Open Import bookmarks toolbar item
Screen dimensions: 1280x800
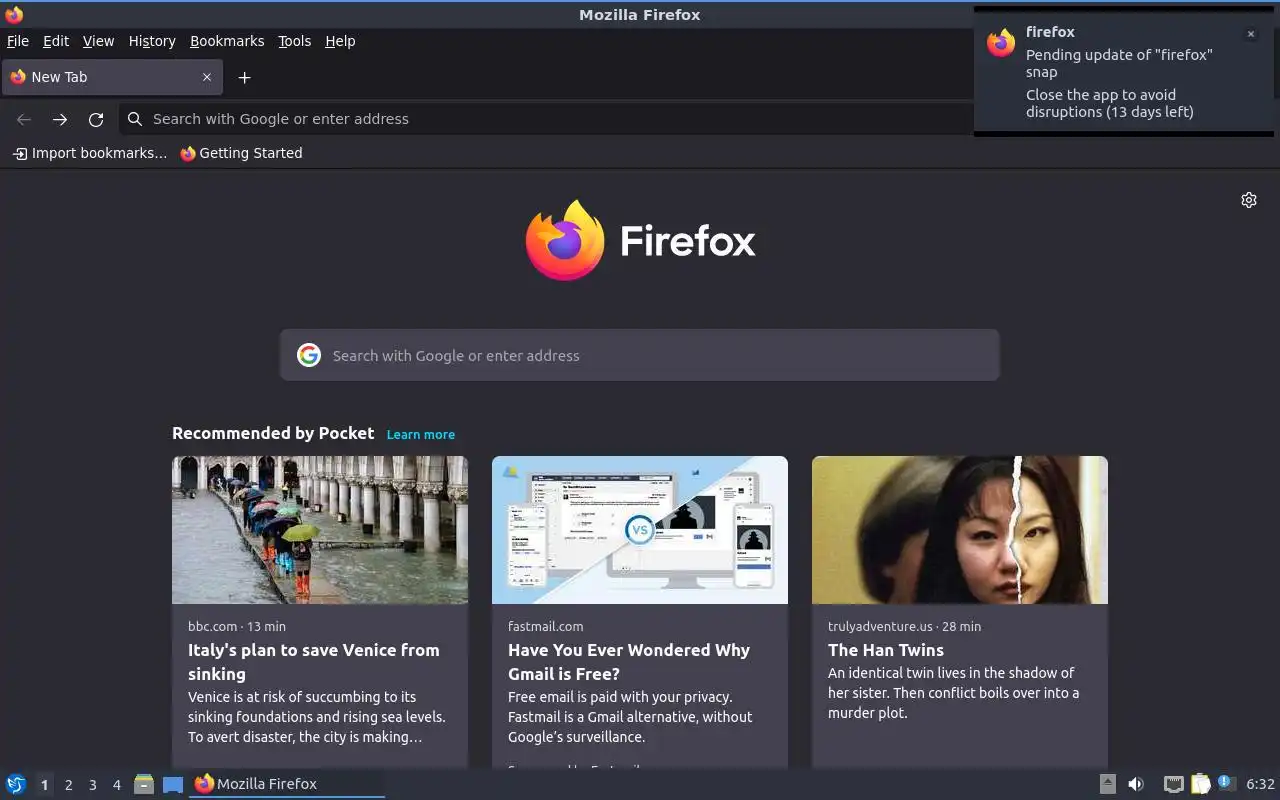(x=89, y=153)
